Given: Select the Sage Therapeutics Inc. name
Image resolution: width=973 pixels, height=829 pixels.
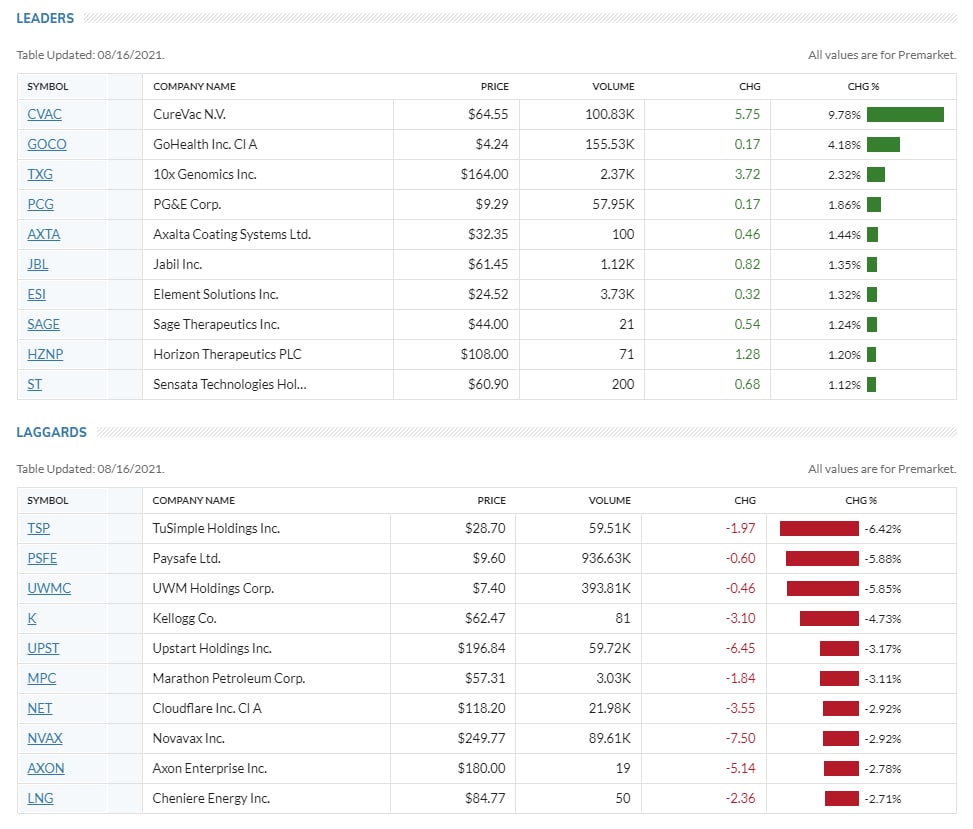Looking at the screenshot, I should pos(217,324).
